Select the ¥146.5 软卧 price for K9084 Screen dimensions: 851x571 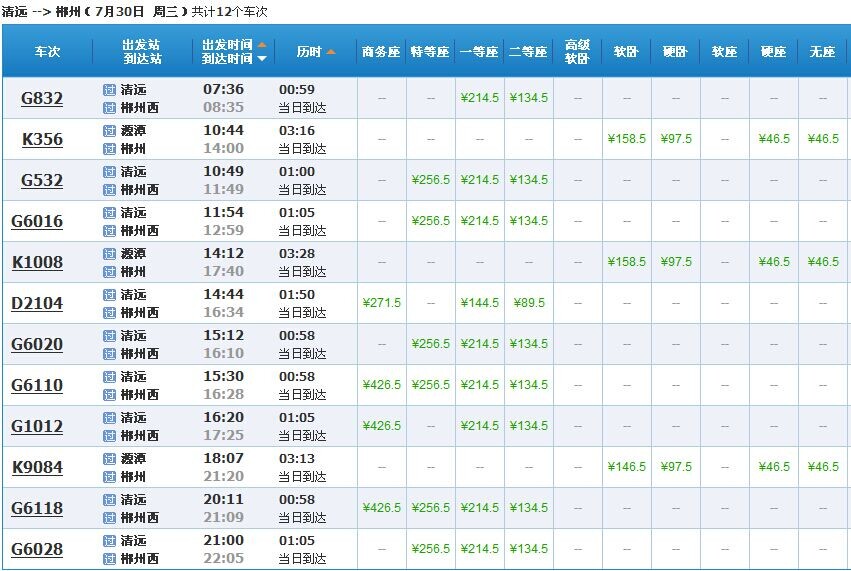click(x=627, y=467)
